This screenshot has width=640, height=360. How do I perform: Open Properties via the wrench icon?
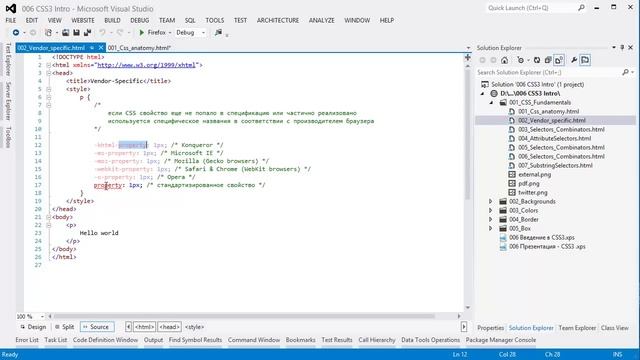[x=574, y=60]
